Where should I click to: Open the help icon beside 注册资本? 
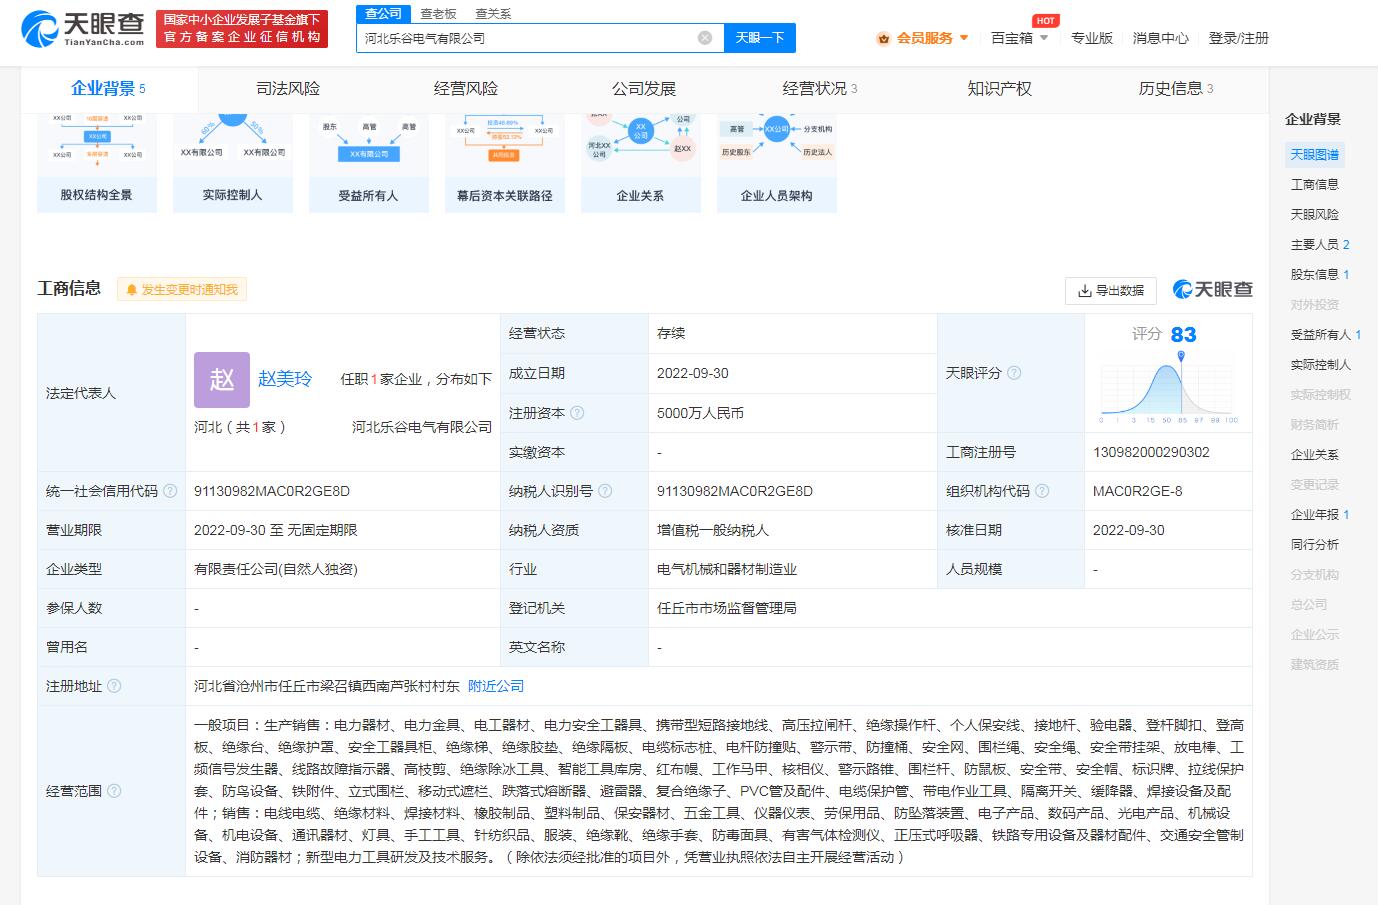click(x=577, y=413)
